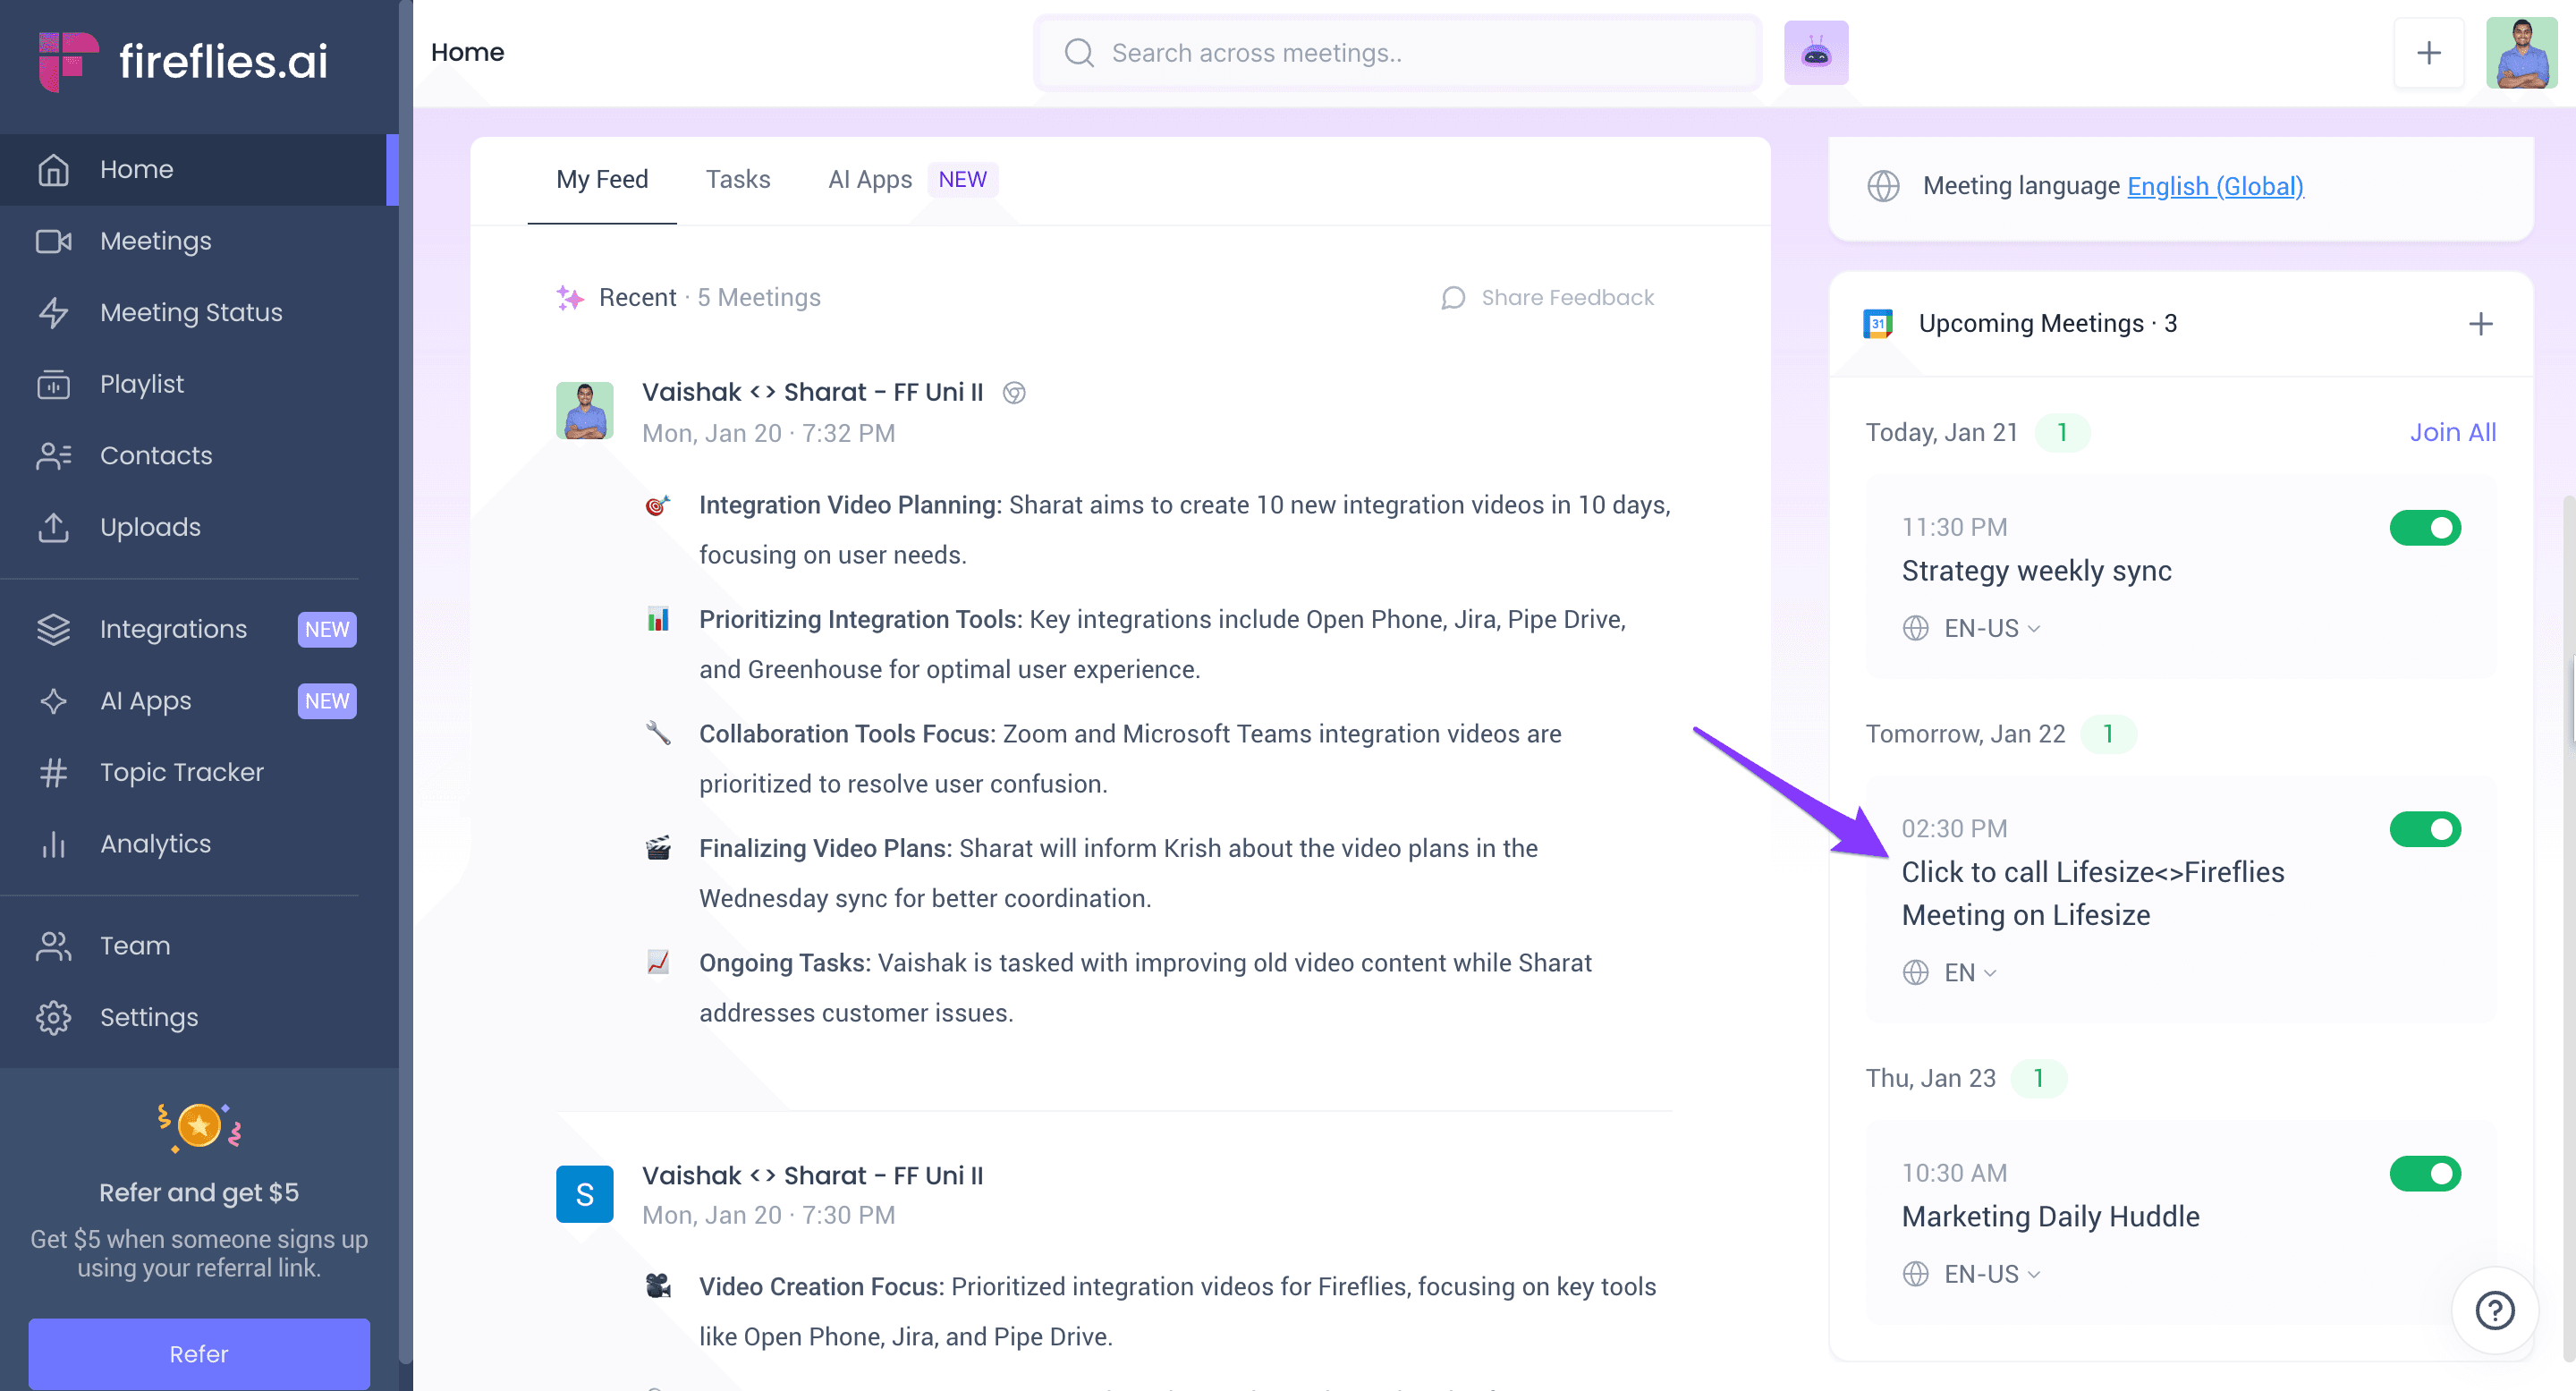Viewport: 2576px width, 1391px height.
Task: Open Contacts in the sidebar
Action: [199, 455]
